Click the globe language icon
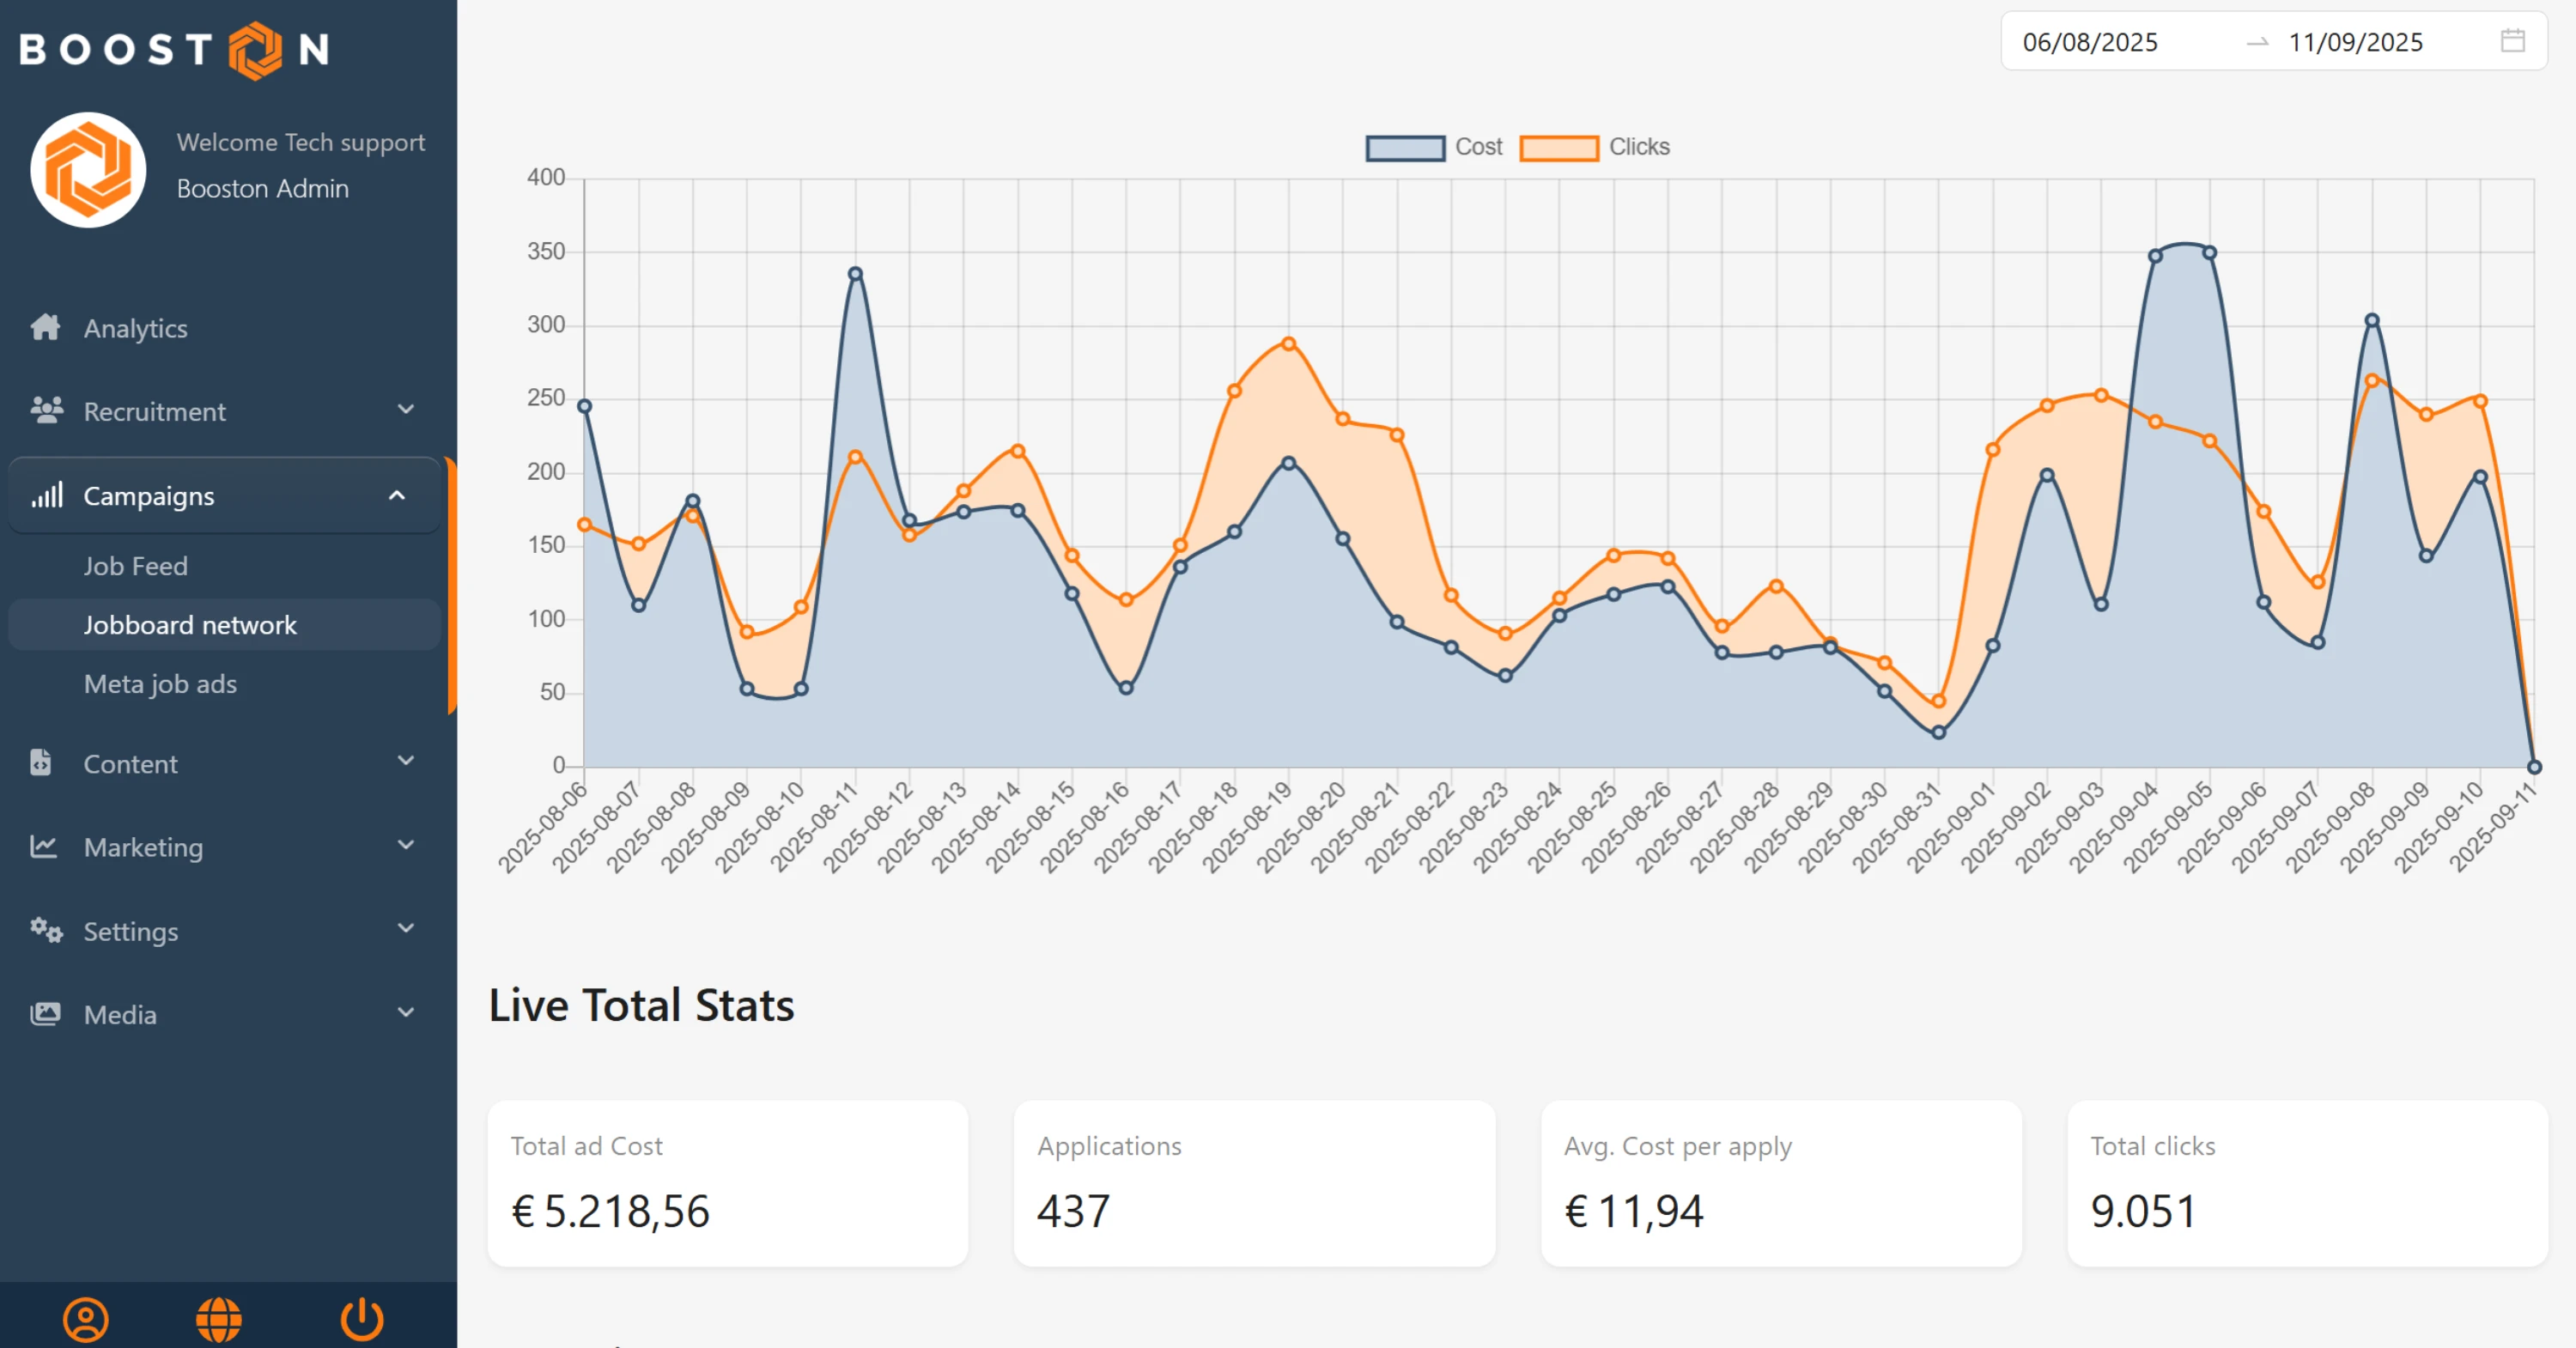The width and height of the screenshot is (2576, 1348). pyautogui.click(x=219, y=1319)
